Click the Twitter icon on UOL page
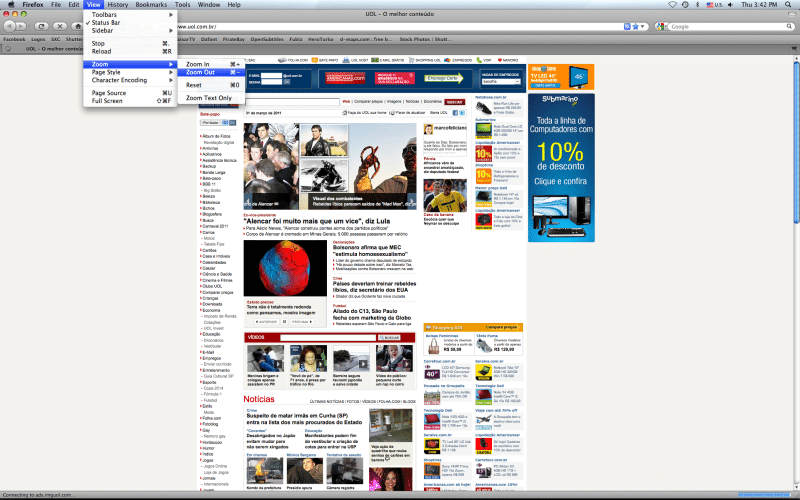This screenshot has height=500, width=800. tap(462, 113)
